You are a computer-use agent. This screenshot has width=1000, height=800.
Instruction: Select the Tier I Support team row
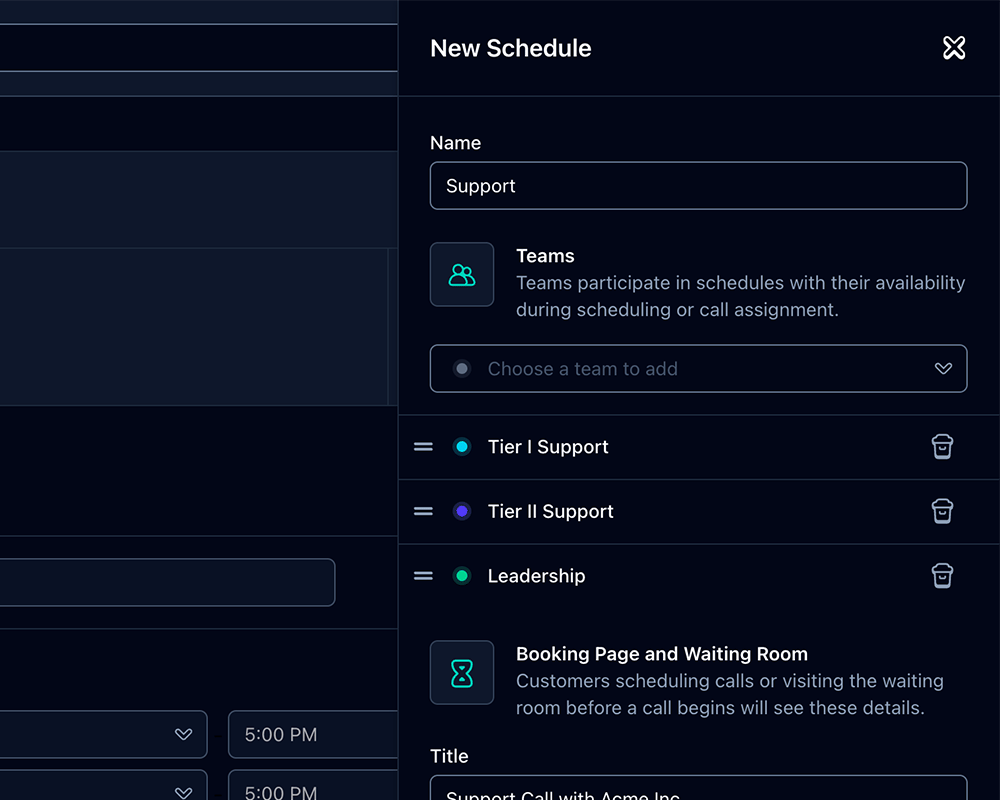tap(699, 447)
